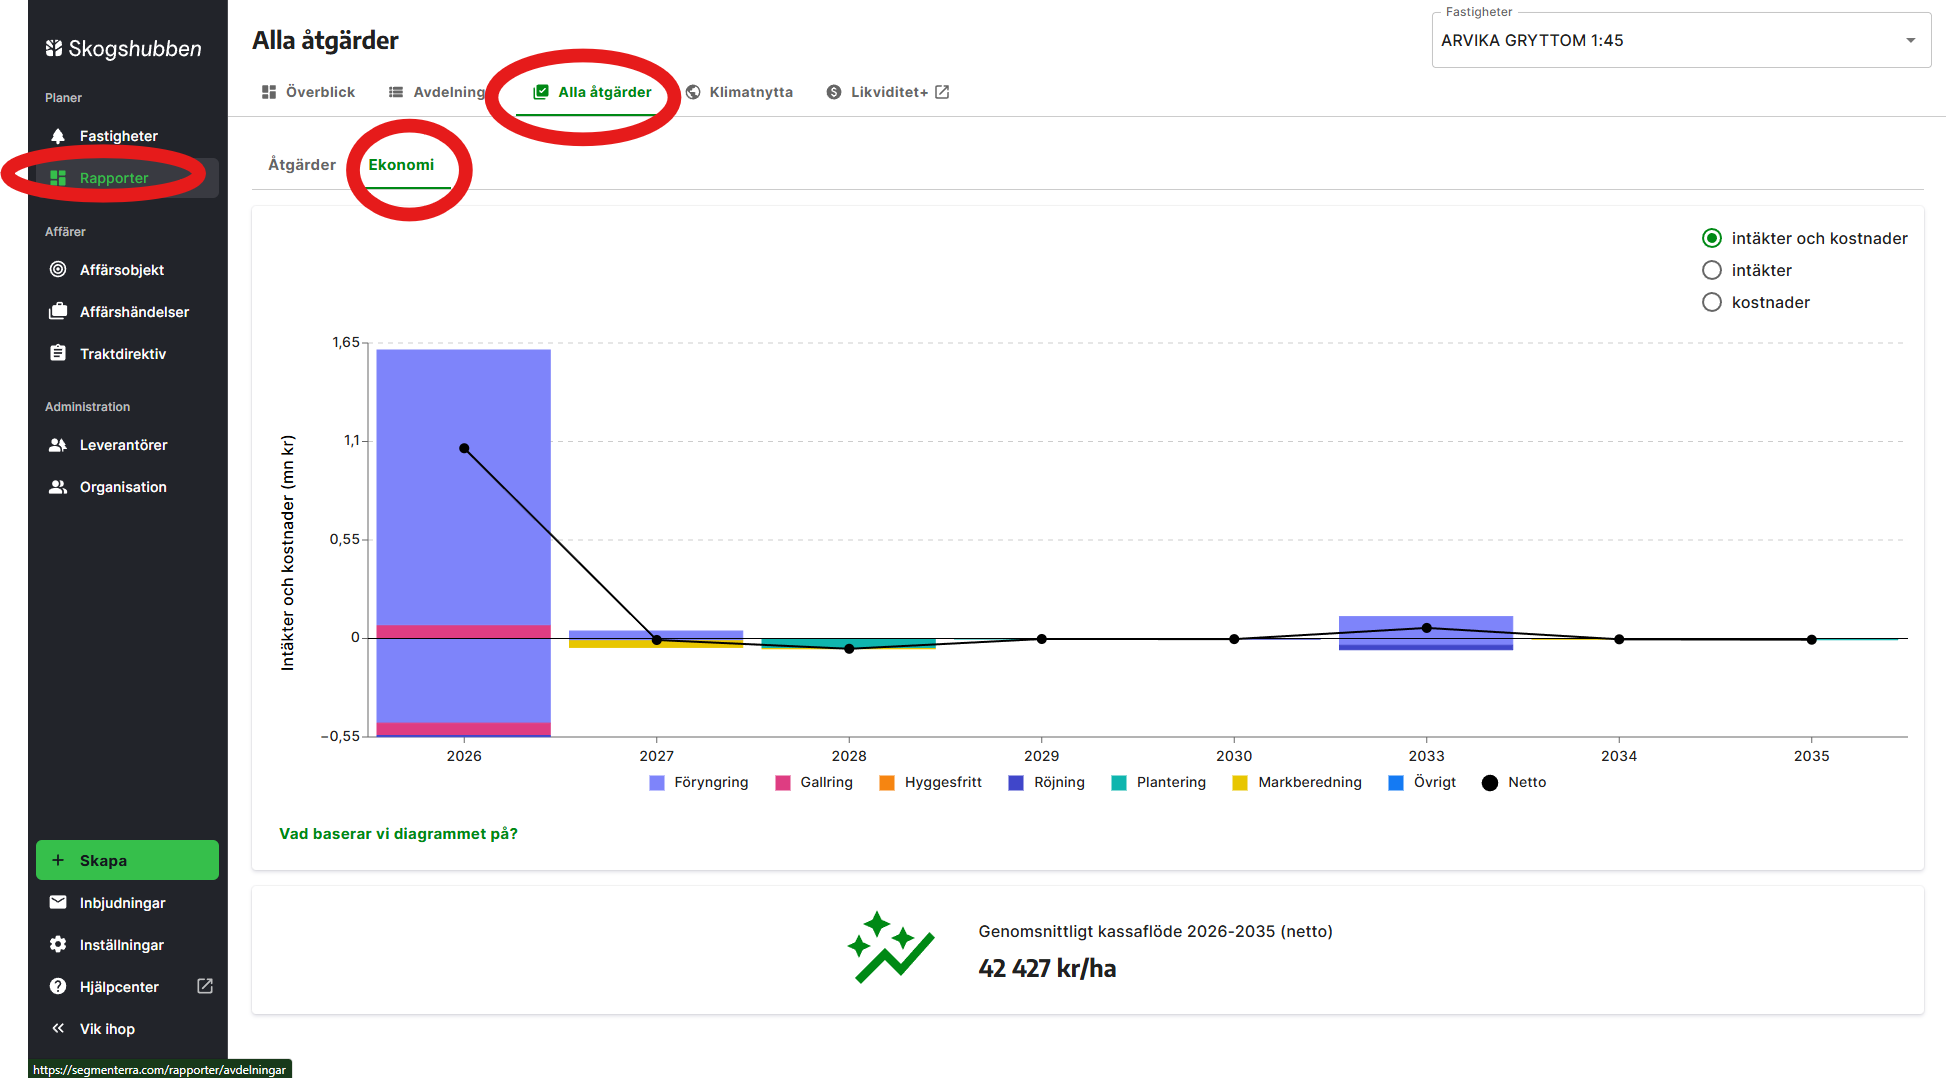Switch to the Avdelning tab

tap(437, 92)
